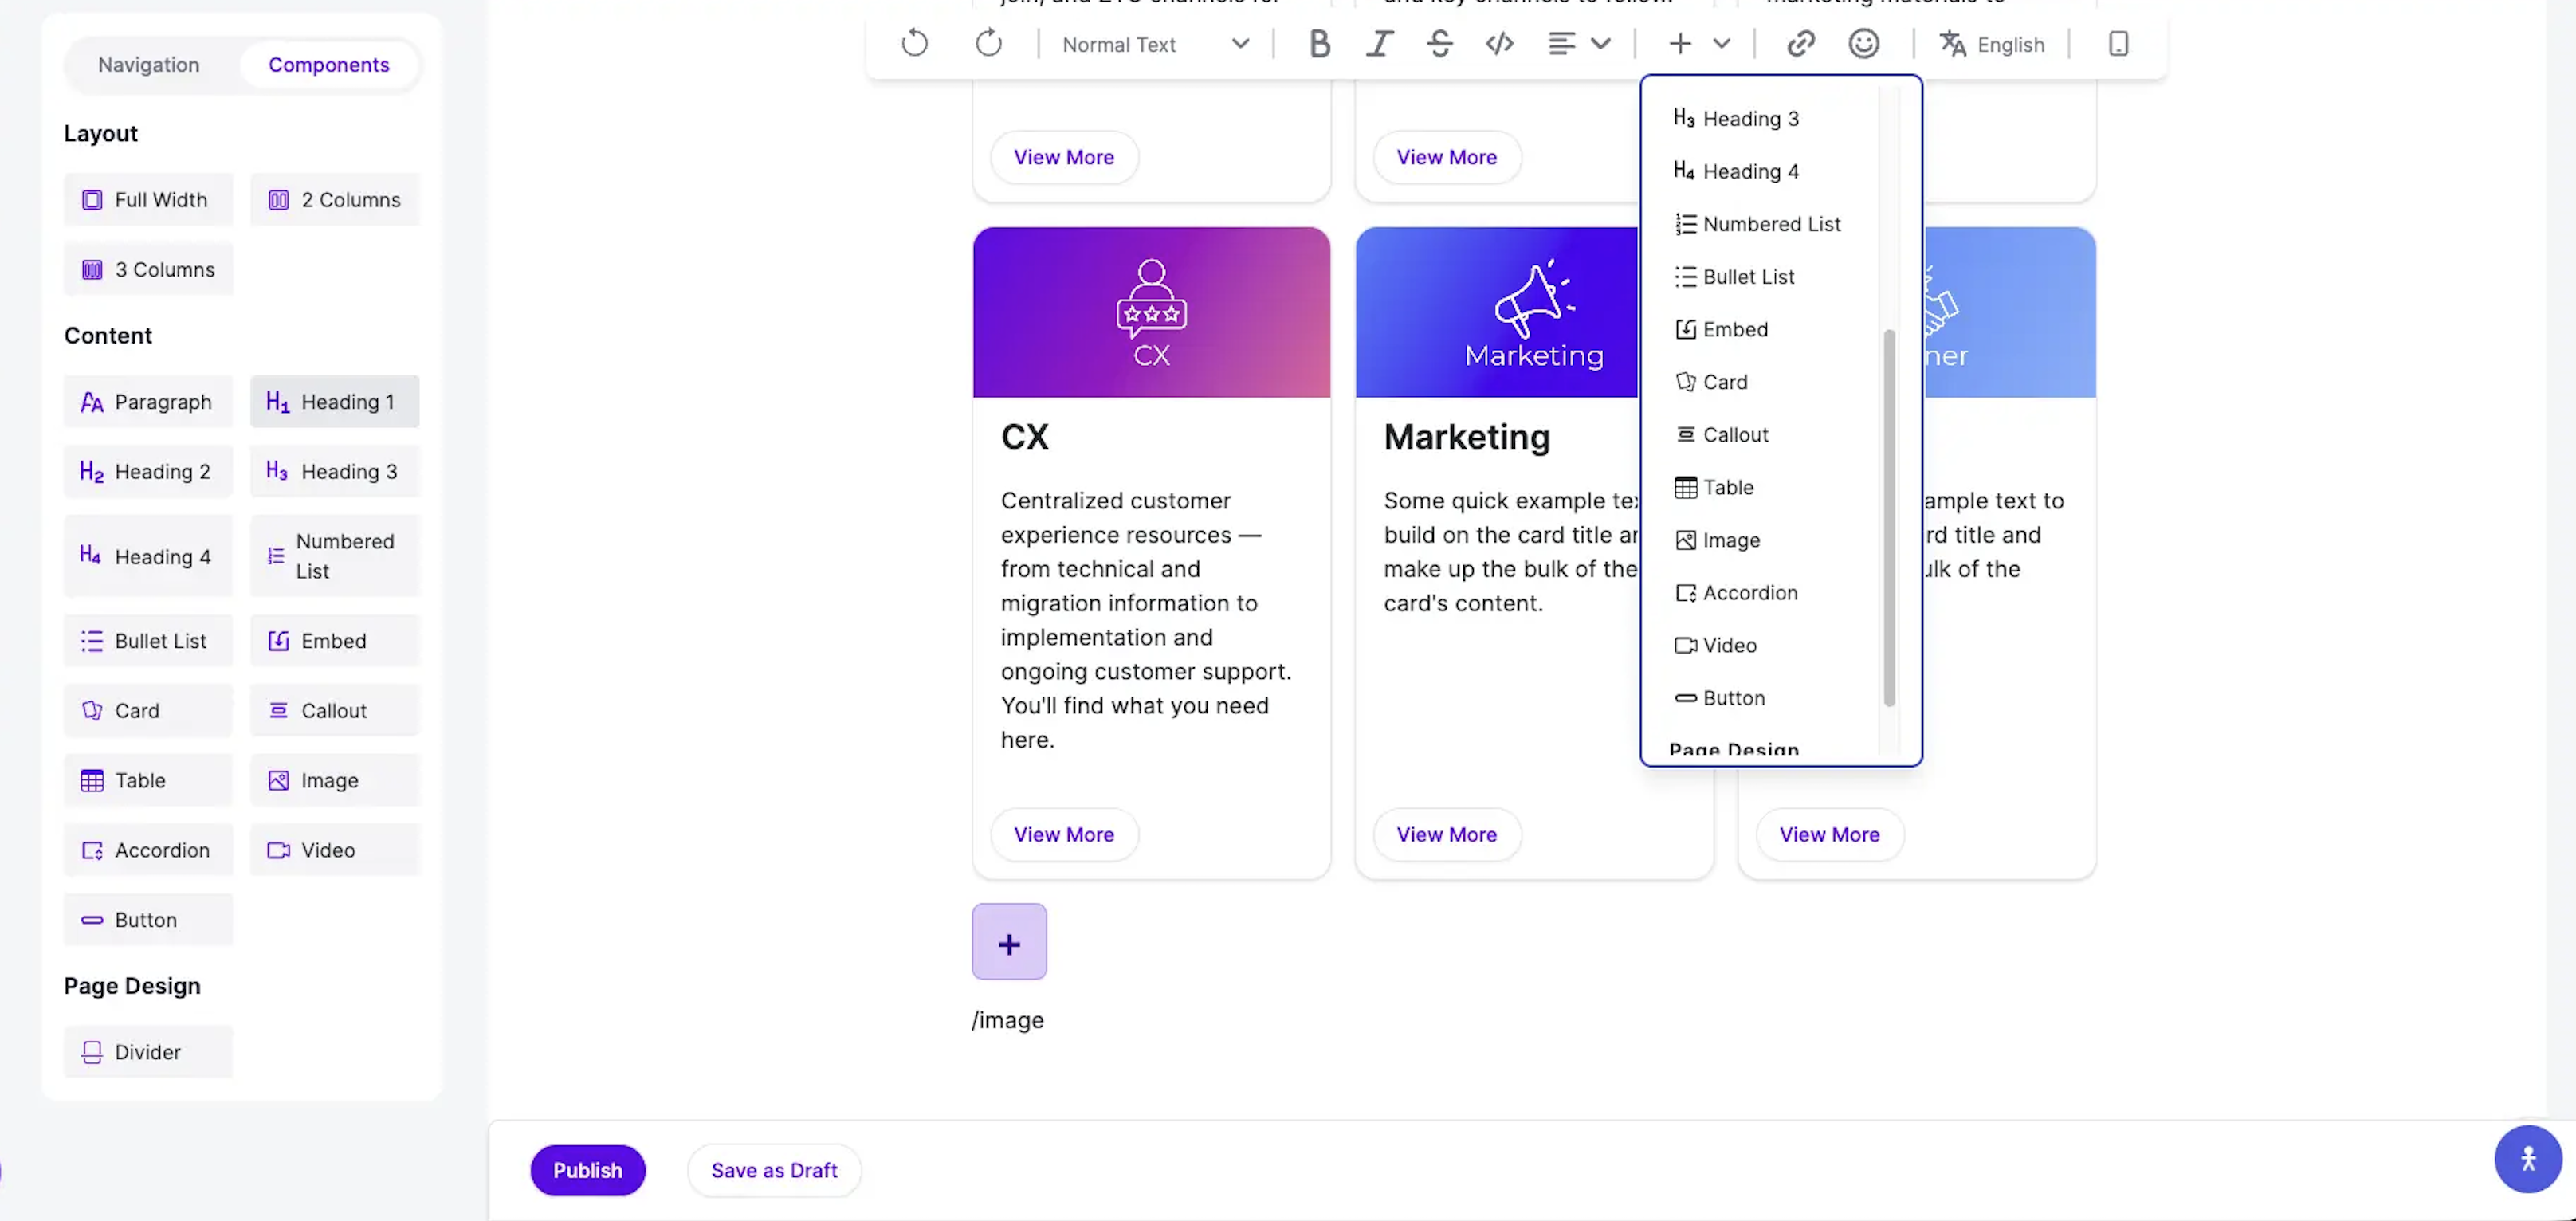Viewport: 2576px width, 1221px height.
Task: Add a Numbered List from the sidebar
Action: pyautogui.click(x=335, y=557)
